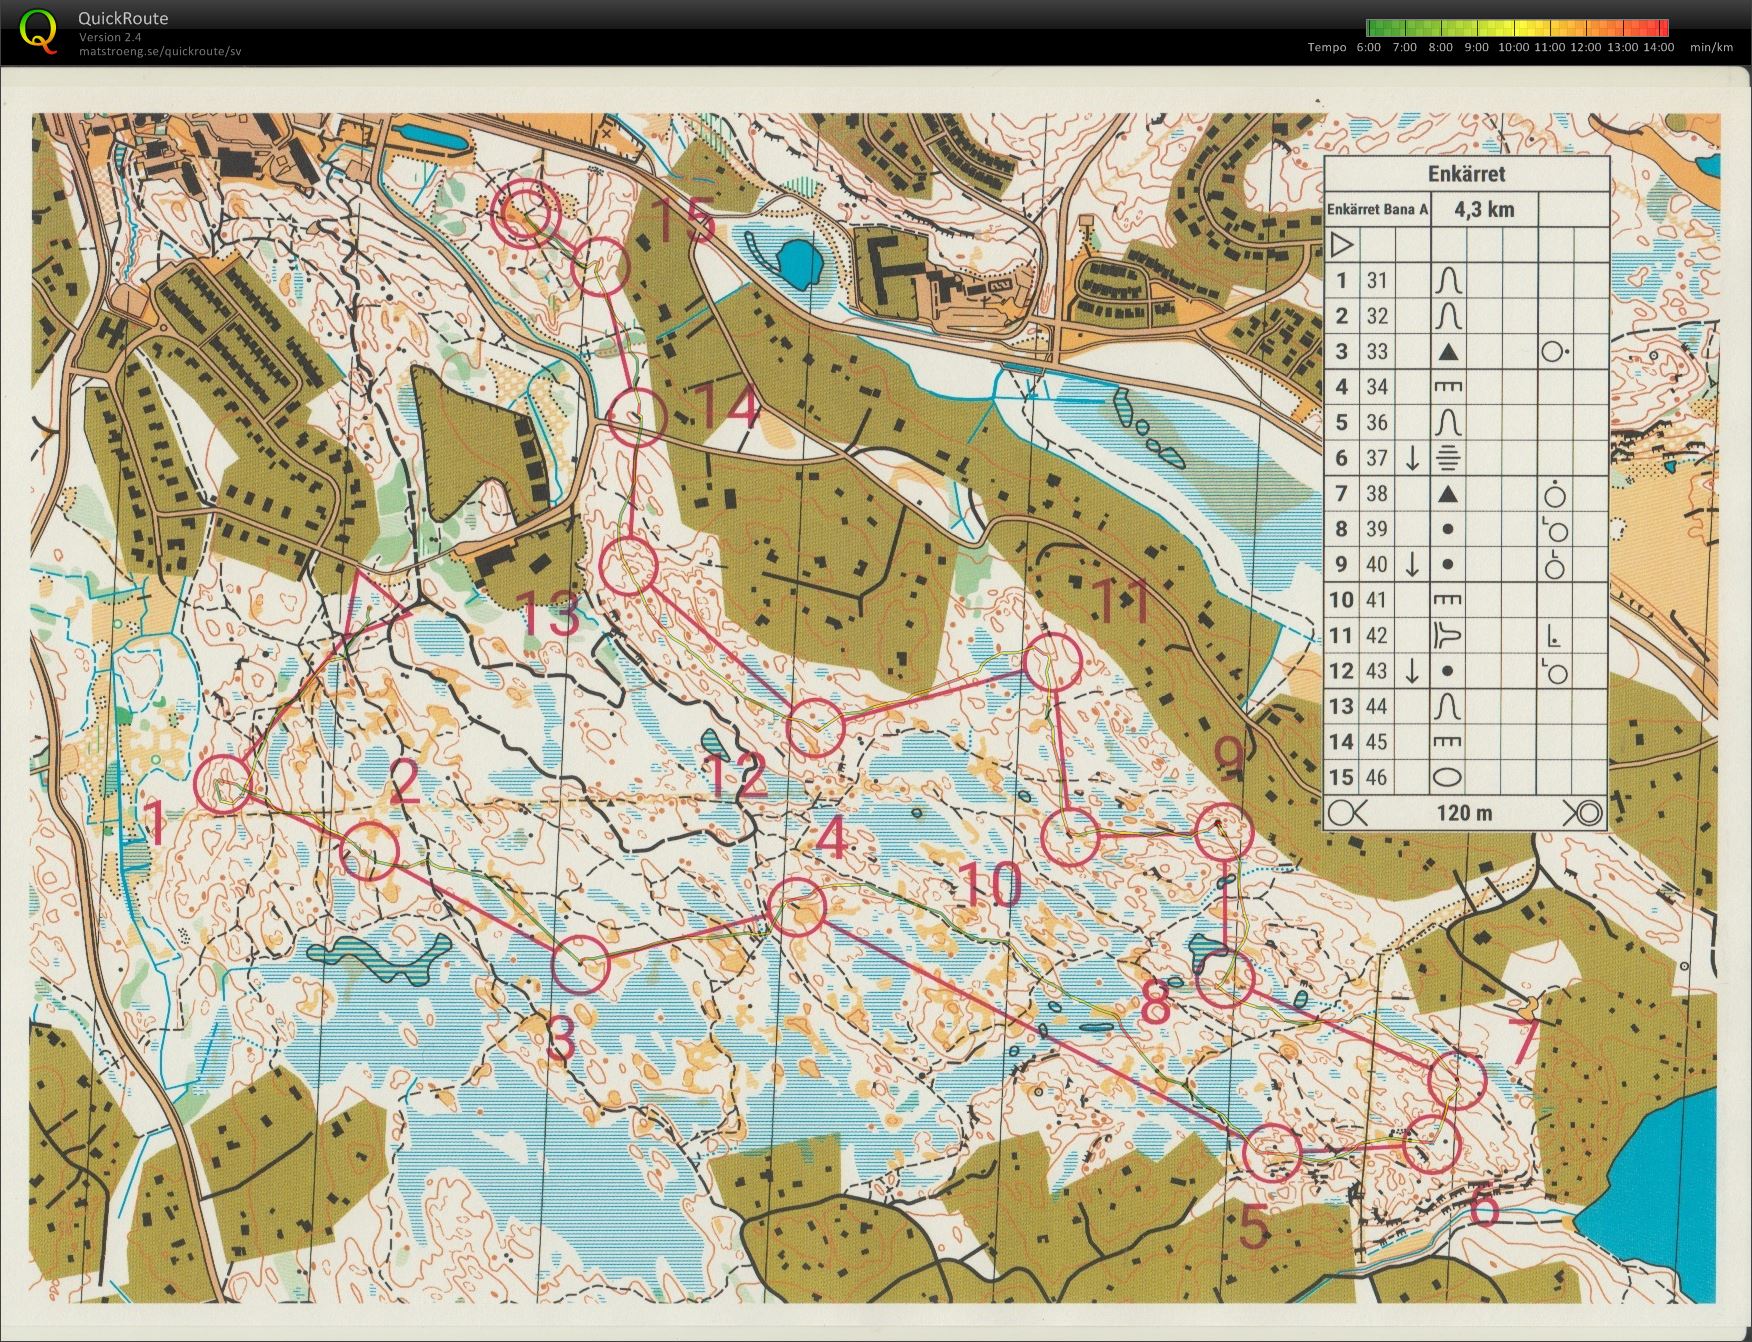Image resolution: width=1752 pixels, height=1342 pixels.
Task: Click the QuickRoute title text
Action: 123,18
